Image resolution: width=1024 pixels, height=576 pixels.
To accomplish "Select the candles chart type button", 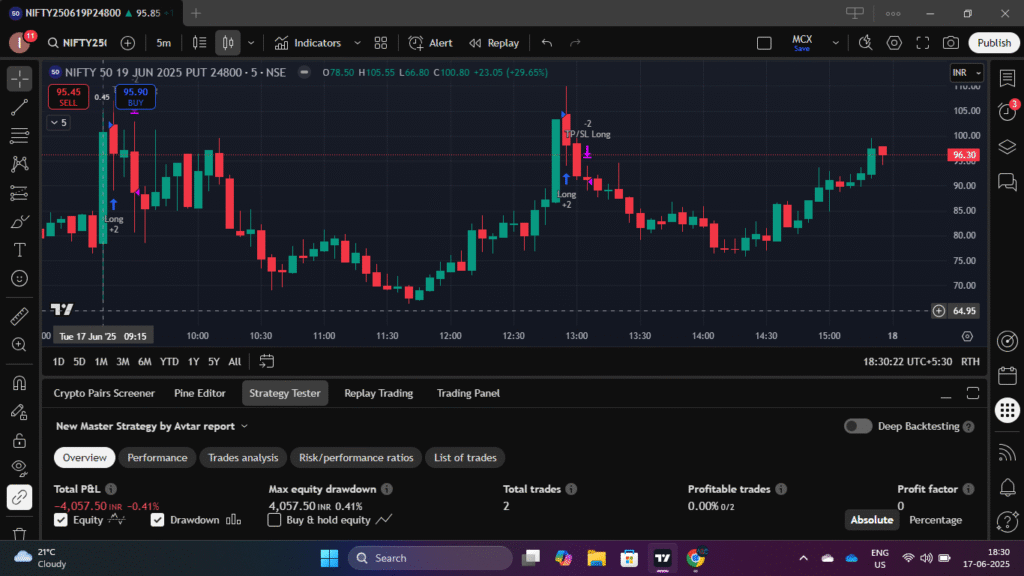I will [228, 43].
